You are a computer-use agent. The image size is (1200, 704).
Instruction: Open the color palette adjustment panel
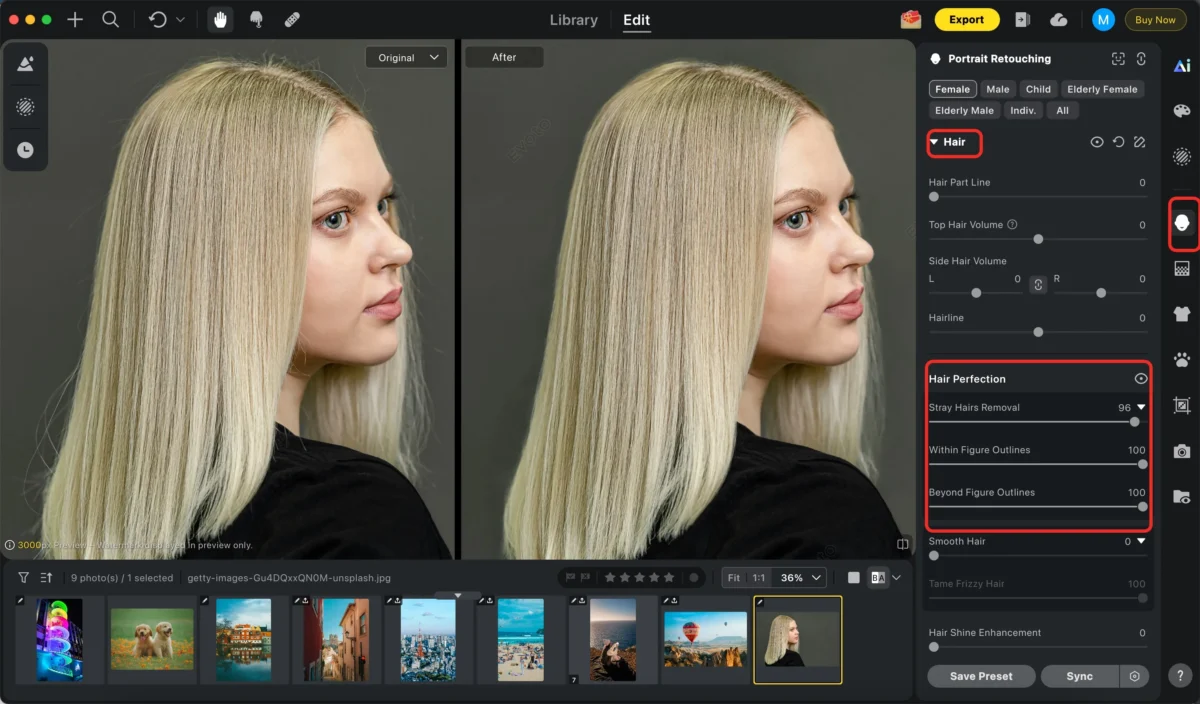click(x=1182, y=111)
